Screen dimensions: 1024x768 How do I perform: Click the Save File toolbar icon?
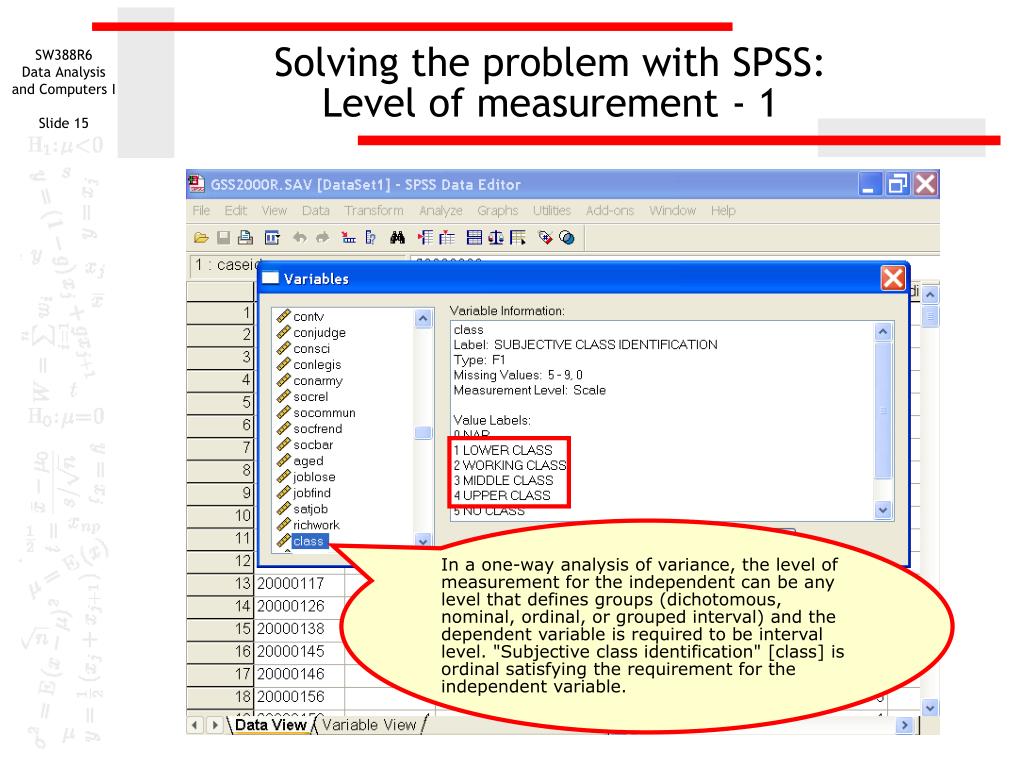(223, 238)
